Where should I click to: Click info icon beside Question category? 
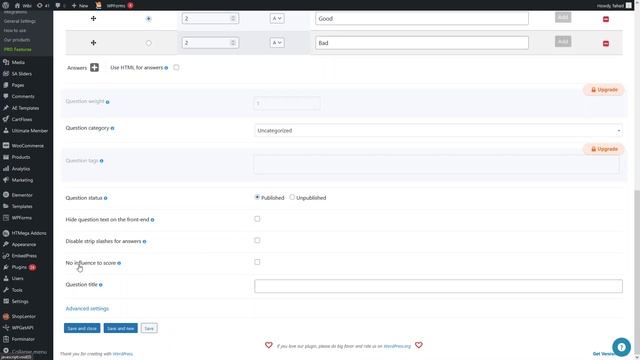pos(113,128)
